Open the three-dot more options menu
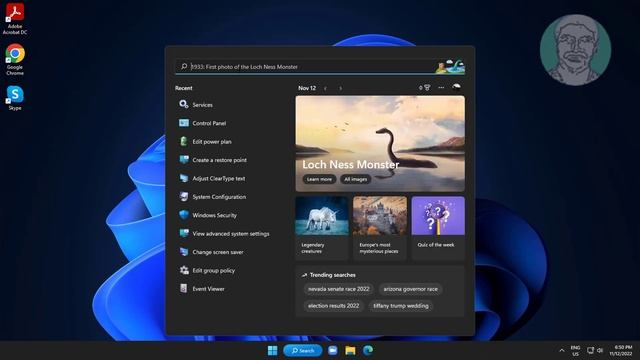The width and height of the screenshot is (640, 360). pos(441,87)
